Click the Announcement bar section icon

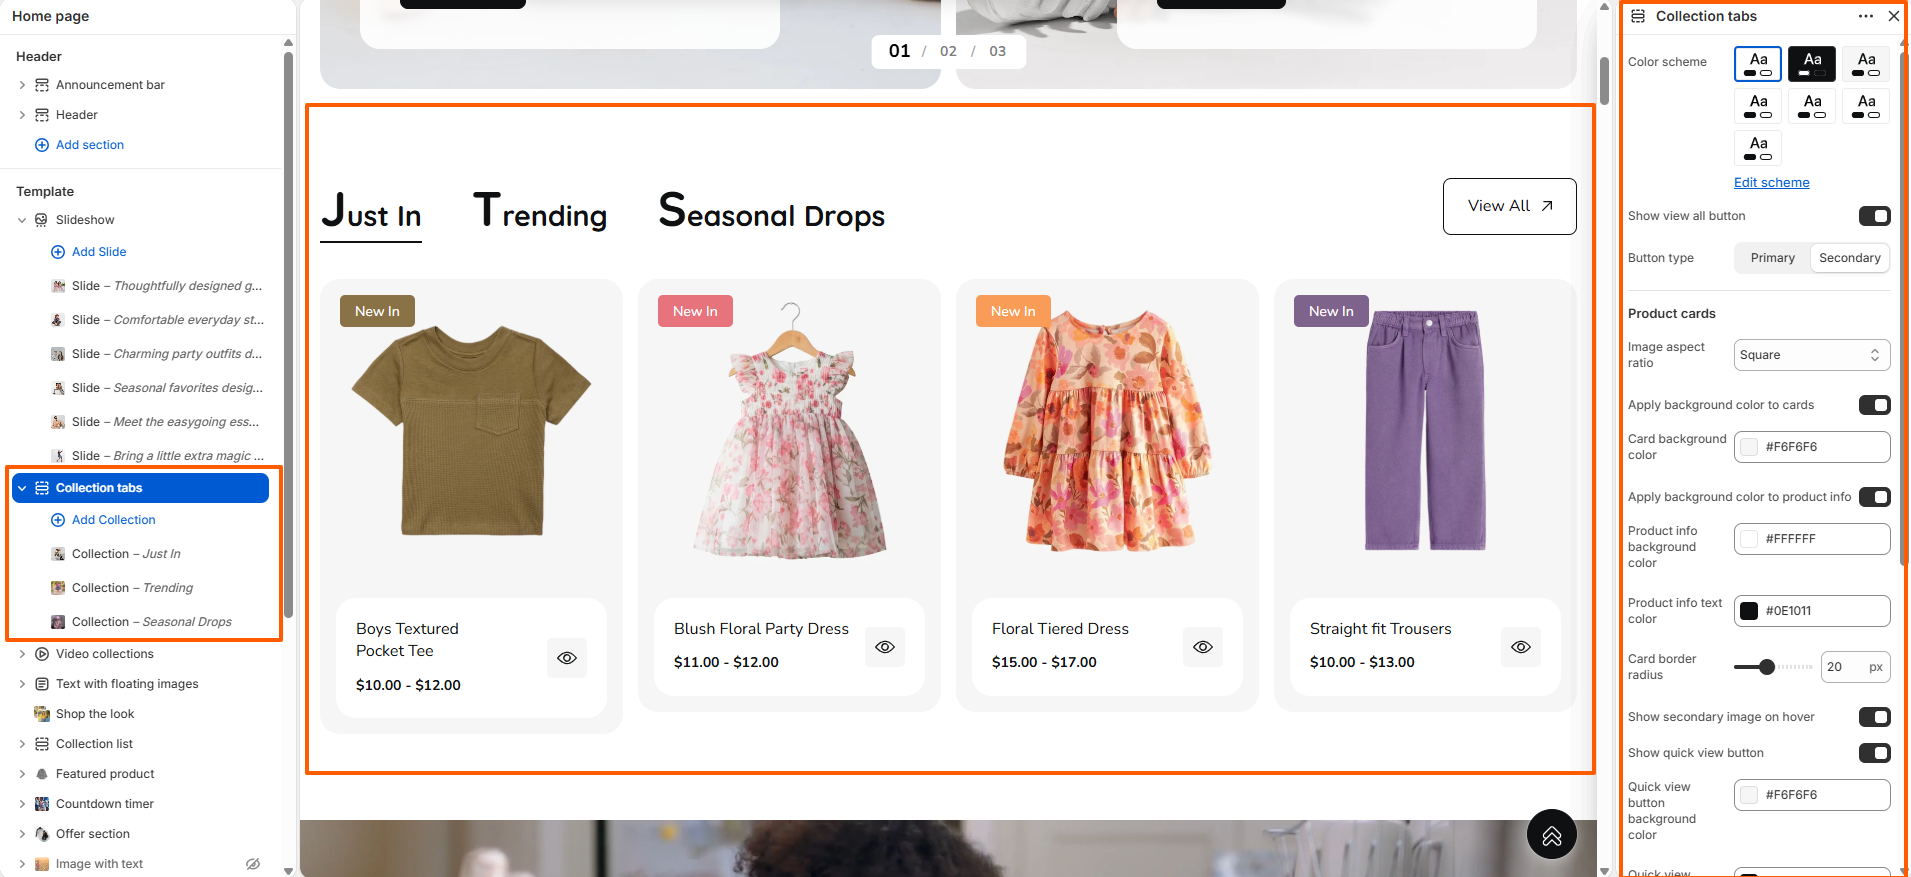(x=42, y=85)
